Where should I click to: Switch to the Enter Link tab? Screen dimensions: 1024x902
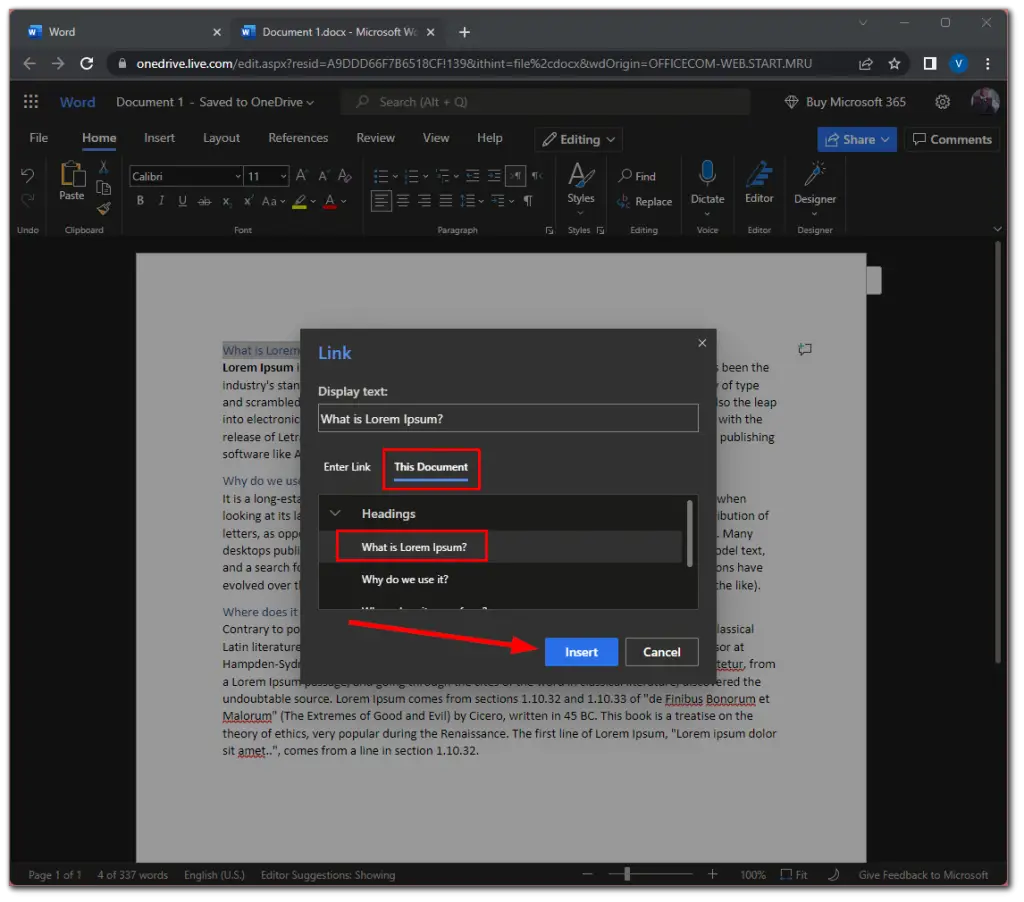(x=347, y=467)
